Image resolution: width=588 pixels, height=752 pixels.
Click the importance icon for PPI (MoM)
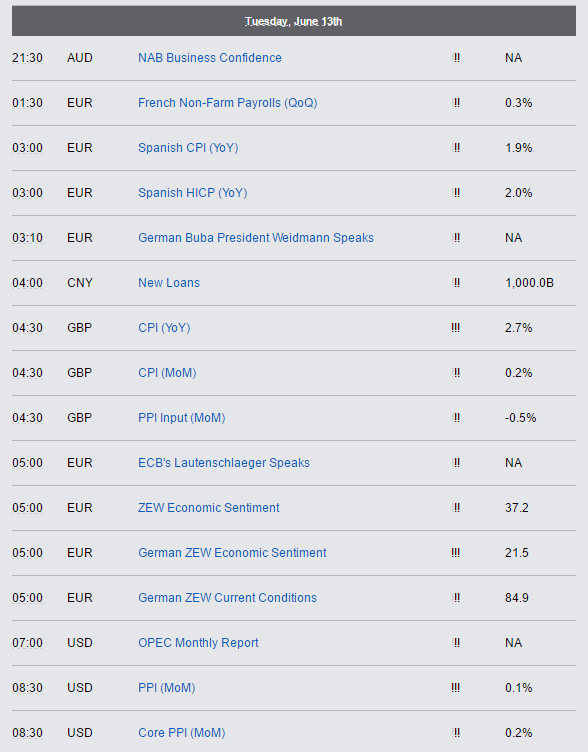click(455, 688)
